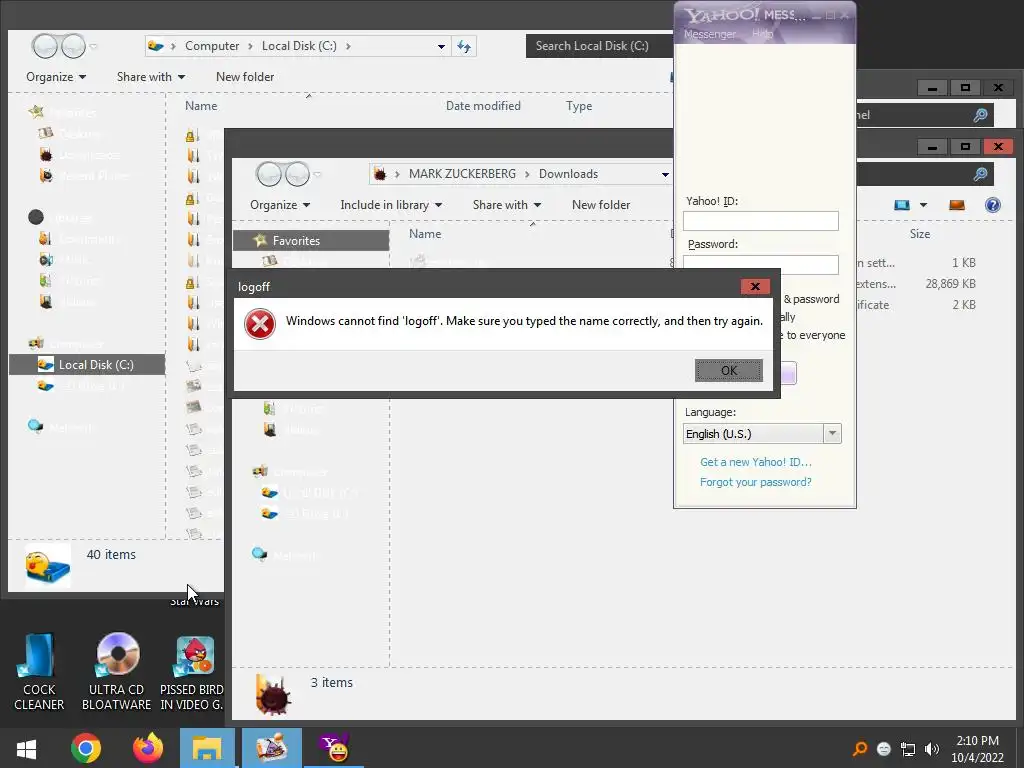Viewport: 1024px width, 768px height.
Task: Open Help menu in Yahoo Messenger
Action: pos(762,33)
